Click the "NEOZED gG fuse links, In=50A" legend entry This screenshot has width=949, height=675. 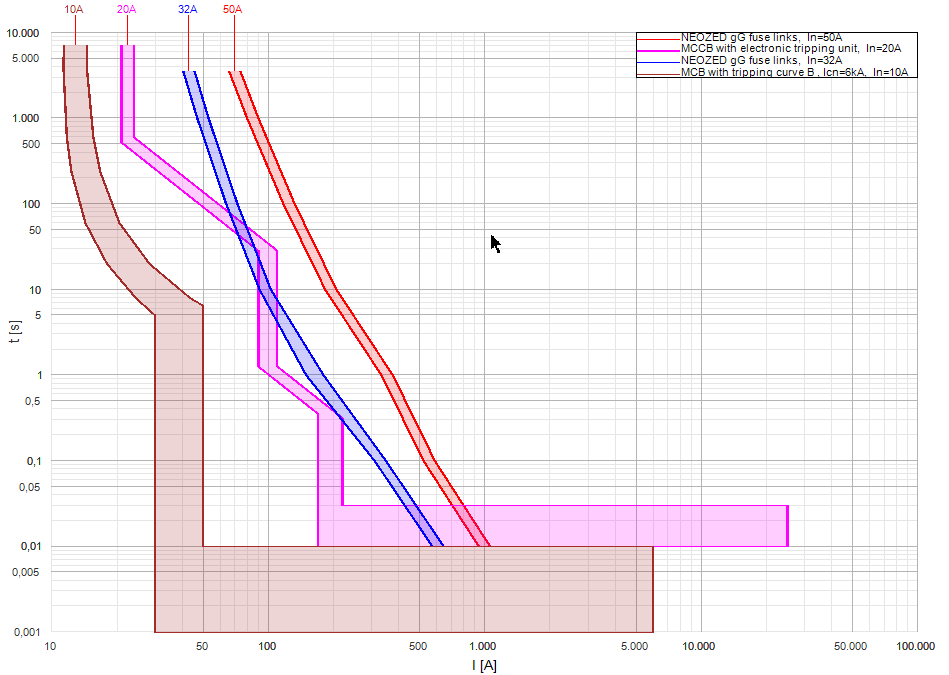pos(760,37)
